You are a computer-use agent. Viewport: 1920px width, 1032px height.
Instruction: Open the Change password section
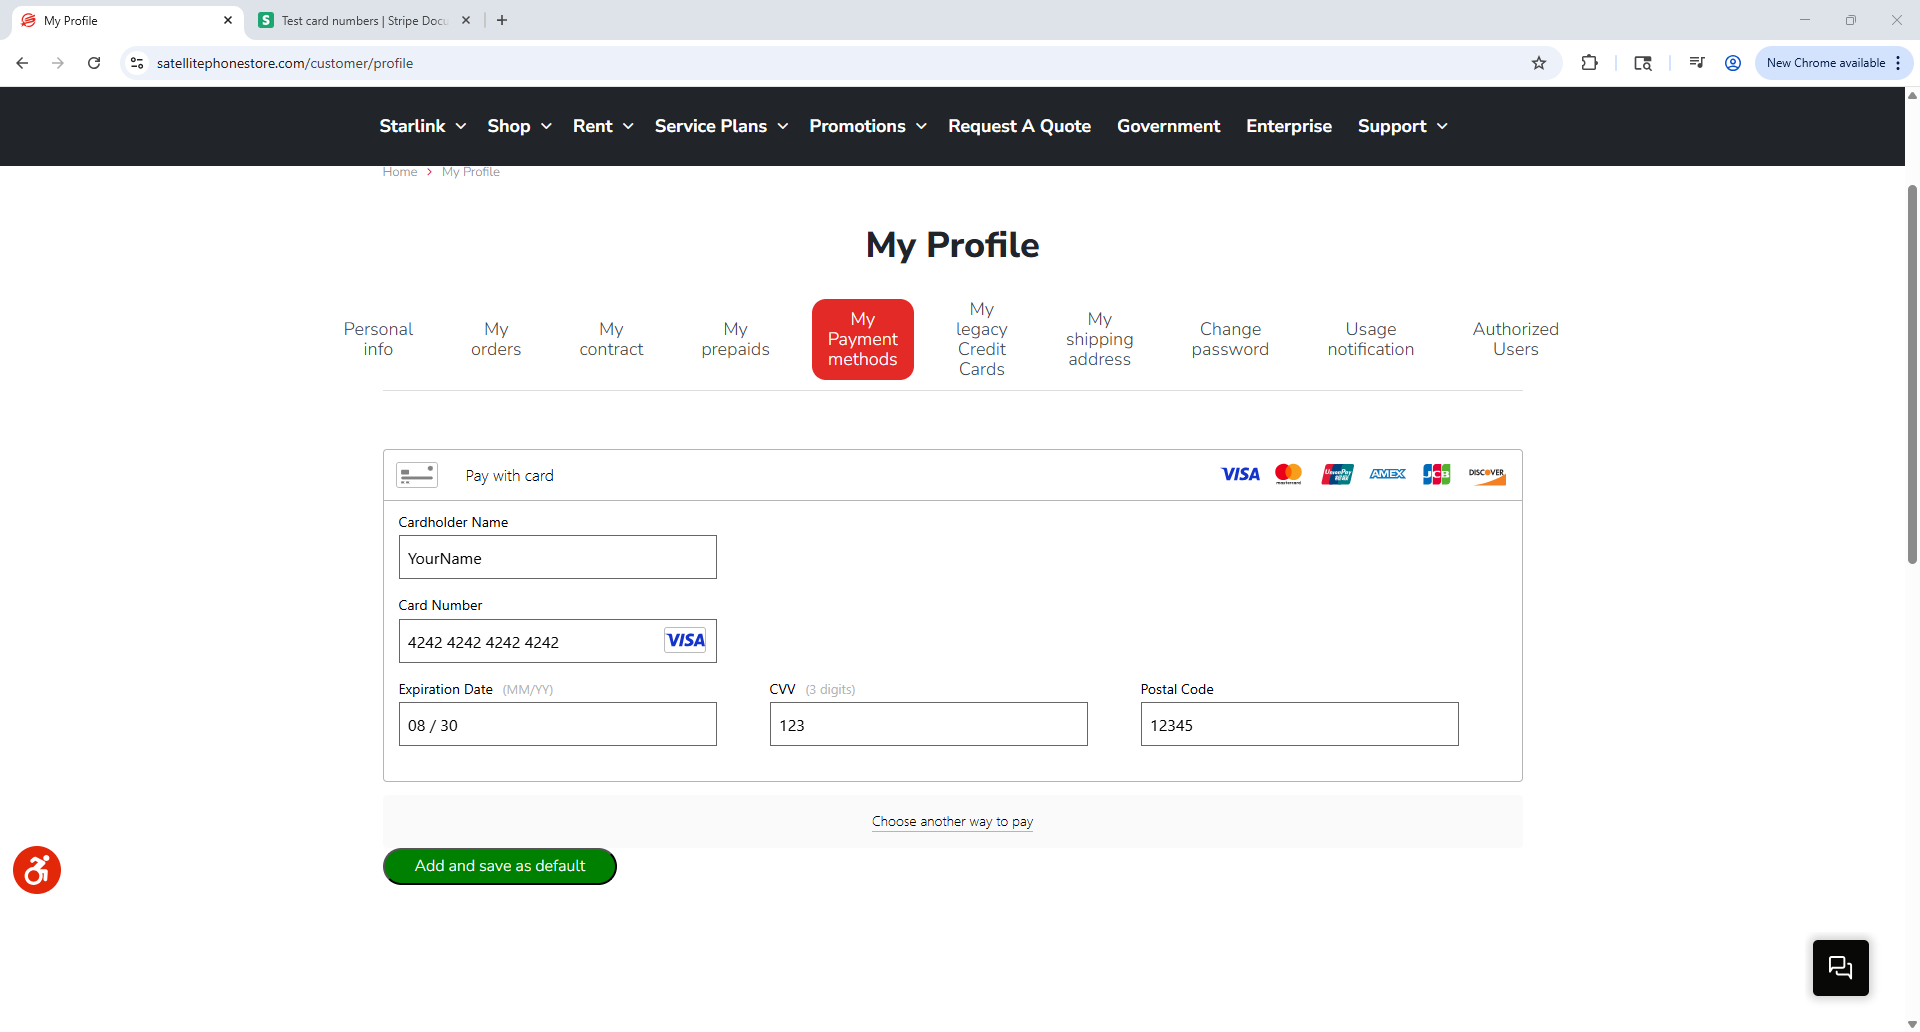tap(1229, 339)
